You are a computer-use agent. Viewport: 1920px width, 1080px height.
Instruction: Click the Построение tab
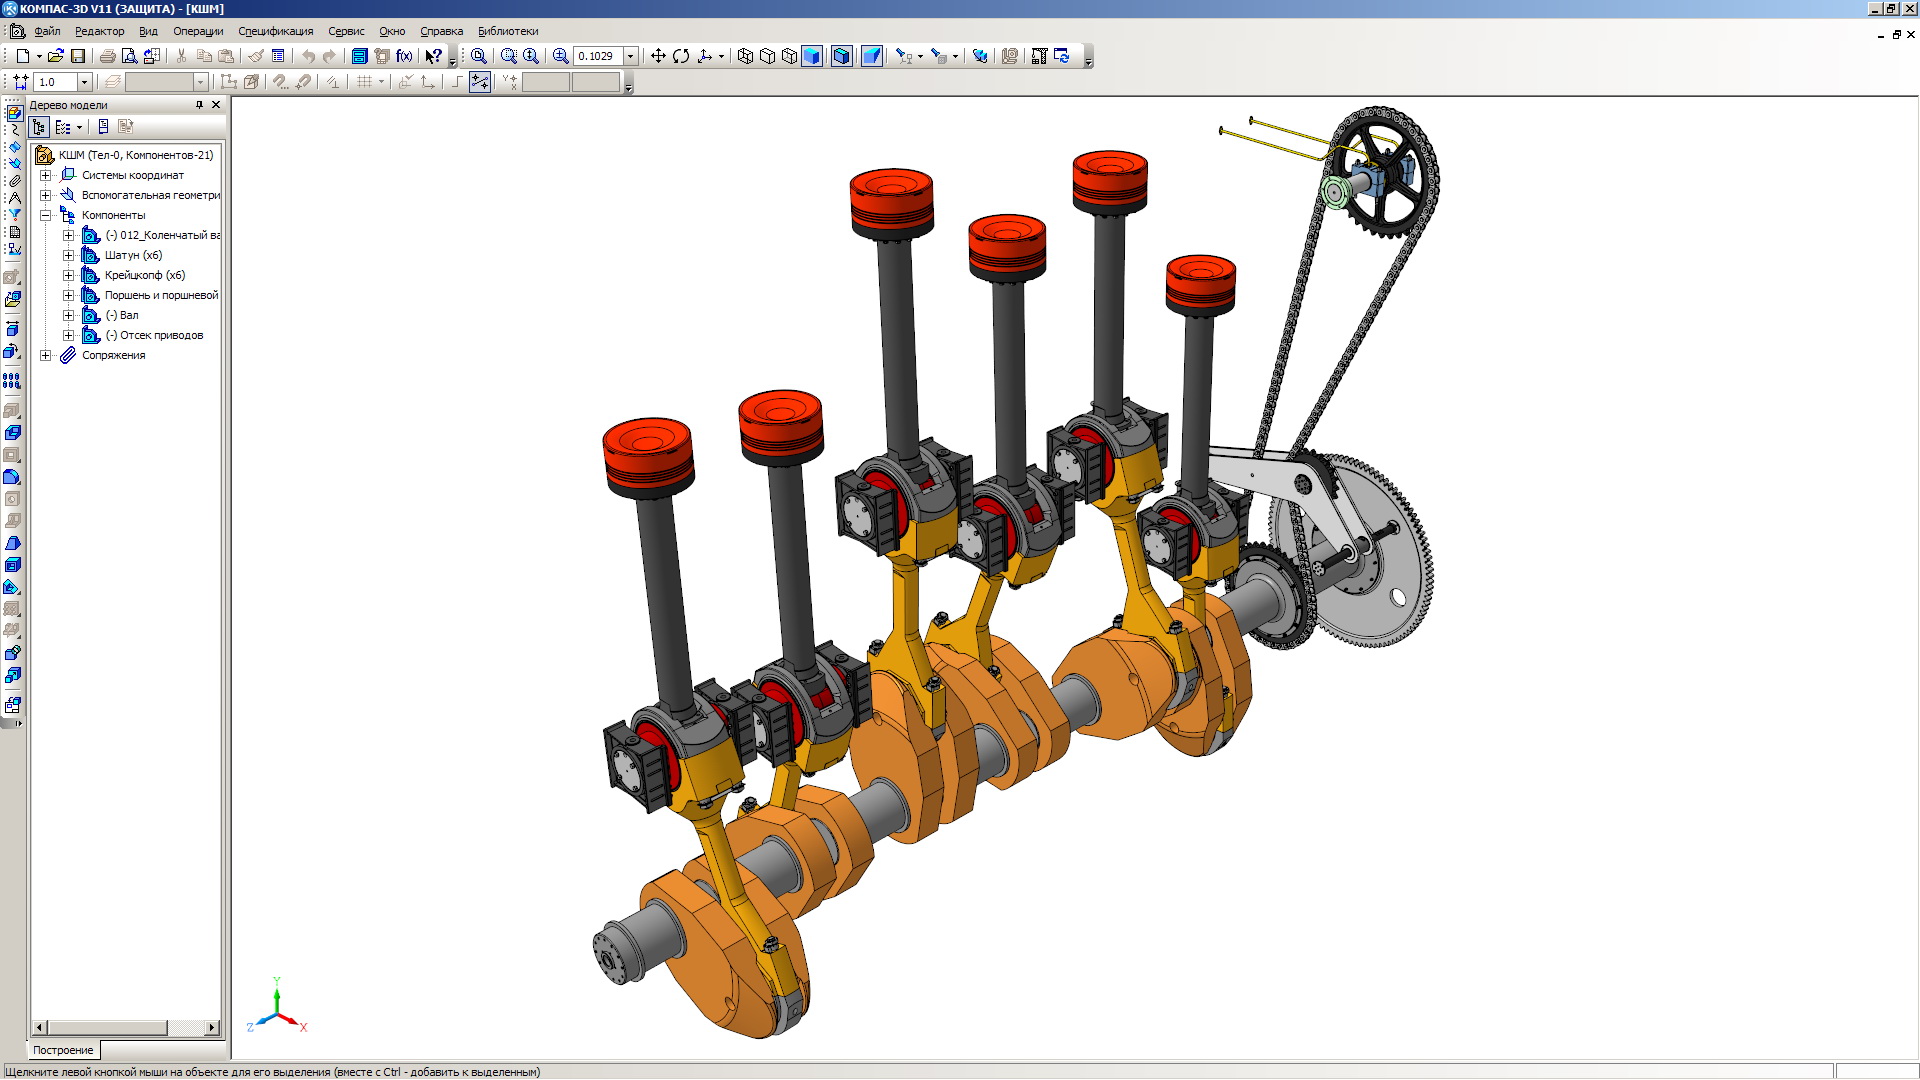coord(63,1050)
